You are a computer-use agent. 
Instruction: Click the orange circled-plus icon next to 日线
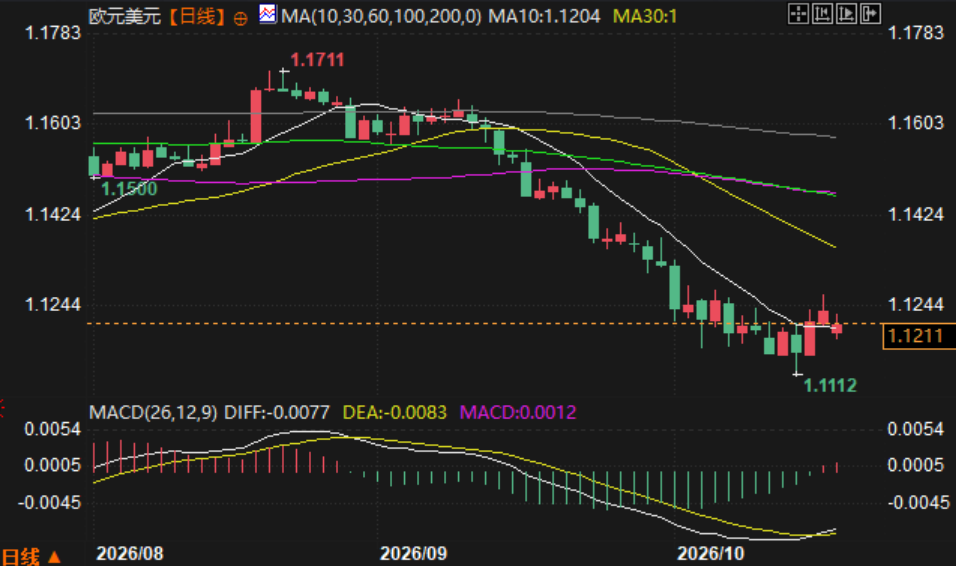[241, 19]
